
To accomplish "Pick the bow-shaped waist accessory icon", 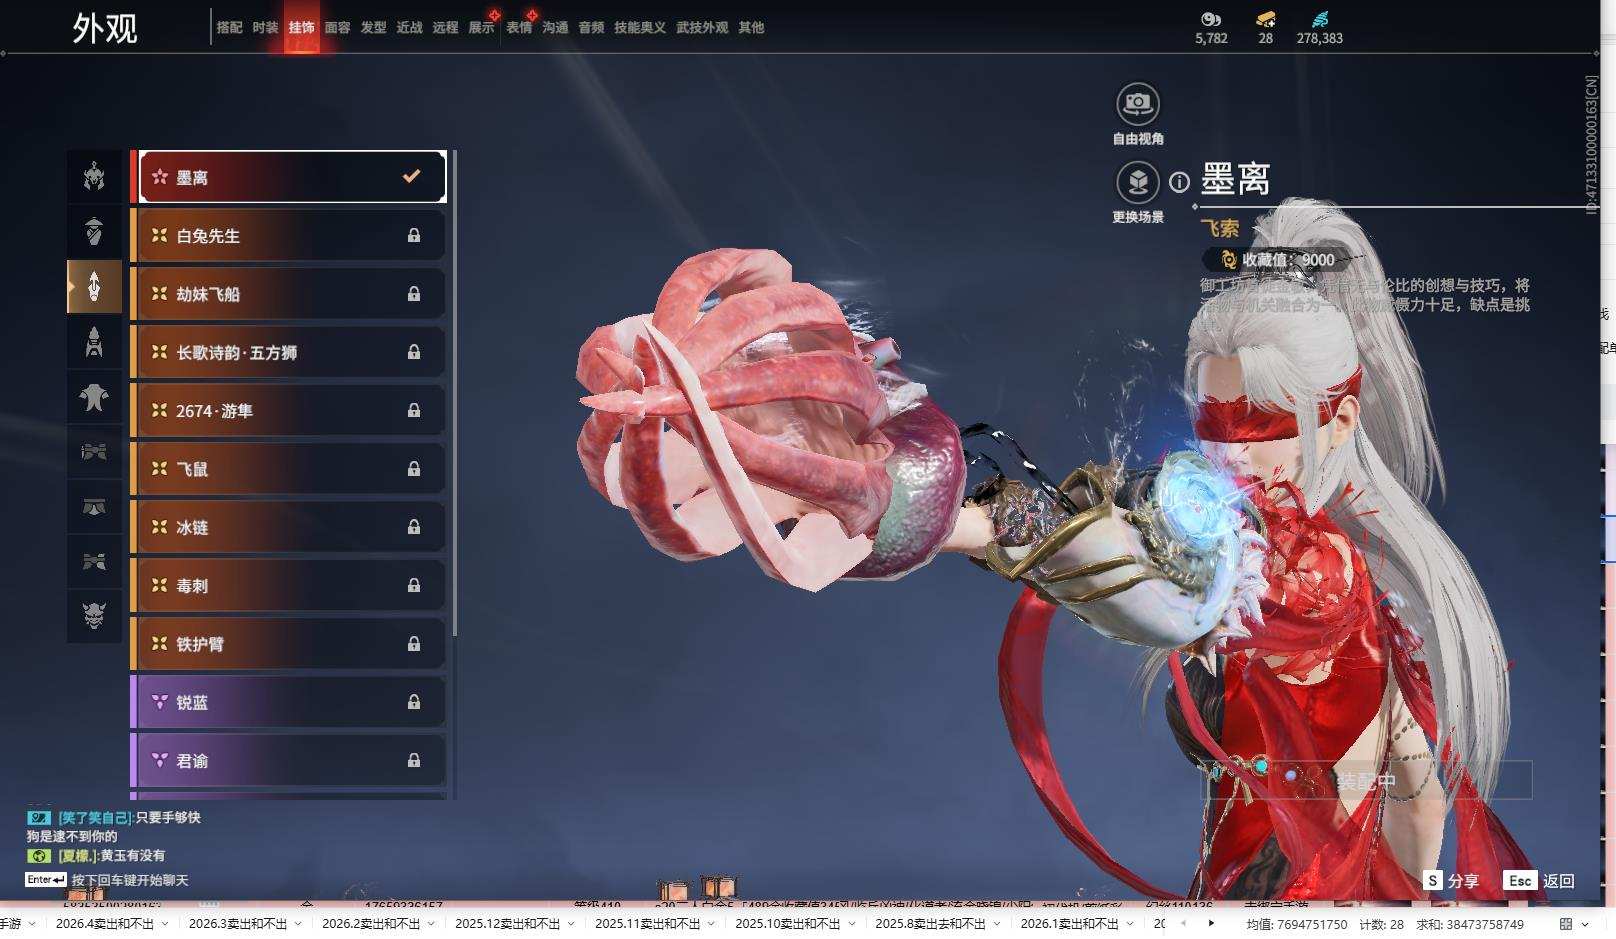I will point(94,452).
